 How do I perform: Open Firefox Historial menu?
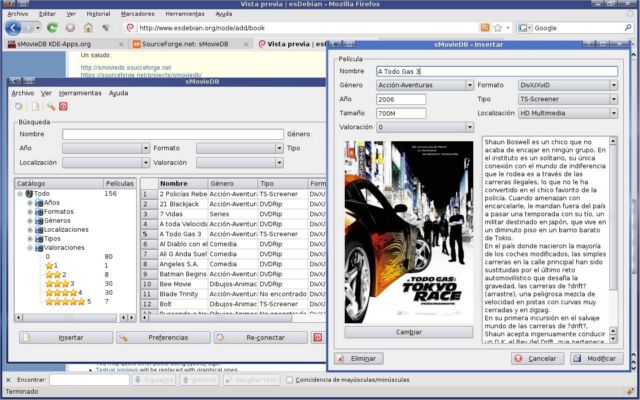point(98,13)
